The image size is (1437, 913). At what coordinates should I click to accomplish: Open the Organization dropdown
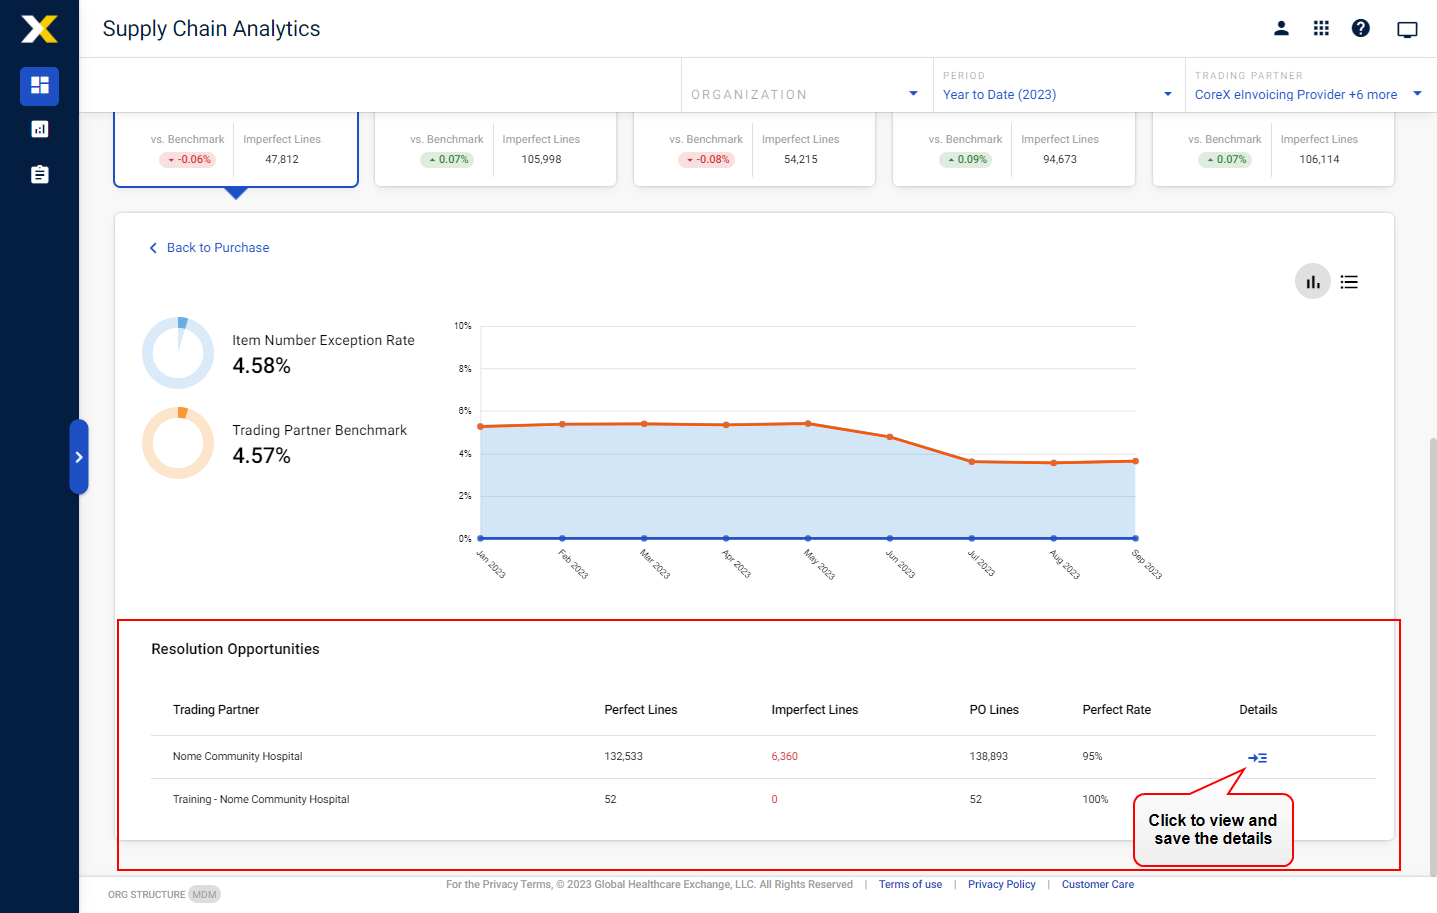click(911, 93)
